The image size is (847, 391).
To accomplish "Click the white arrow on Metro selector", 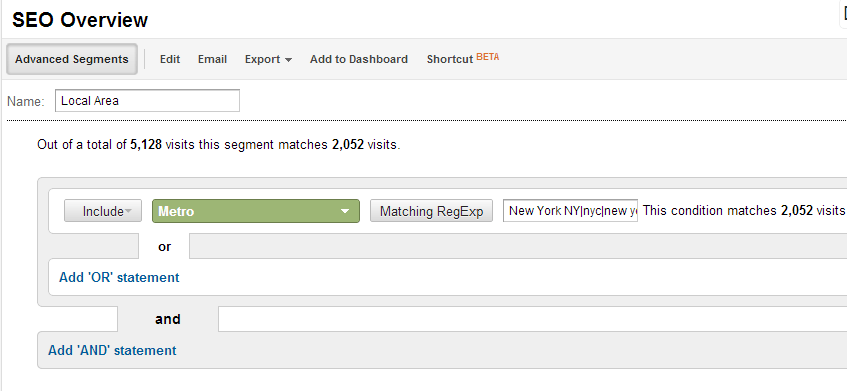I will coord(345,212).
